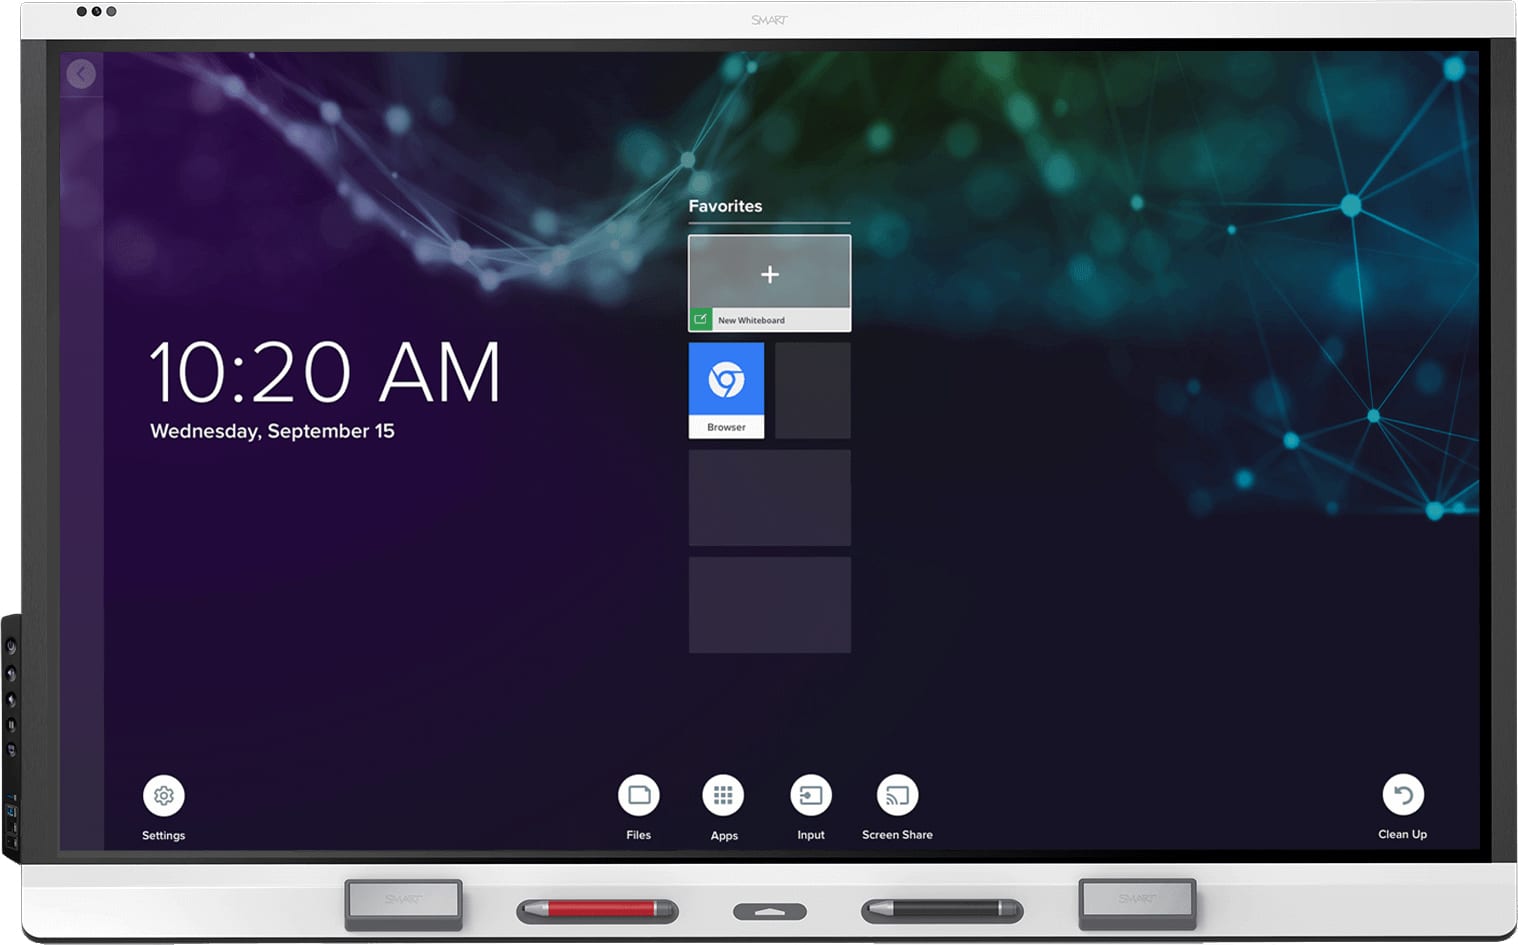Select the bottom-most empty favorite slot
Viewport: 1518px width, 945px height.
[769, 604]
